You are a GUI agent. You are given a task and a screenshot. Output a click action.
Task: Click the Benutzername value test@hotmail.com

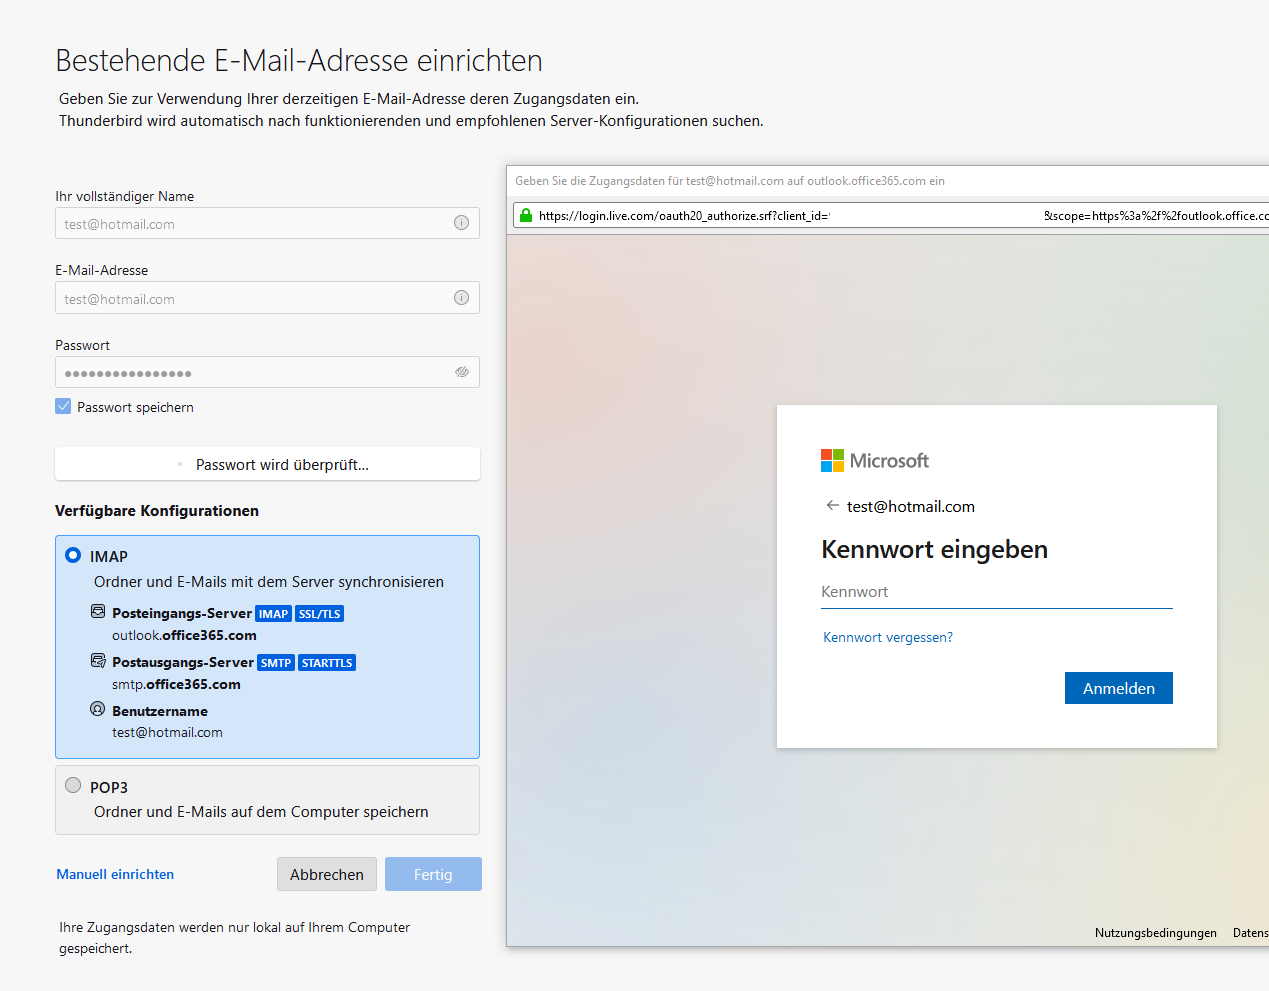pyautogui.click(x=167, y=732)
